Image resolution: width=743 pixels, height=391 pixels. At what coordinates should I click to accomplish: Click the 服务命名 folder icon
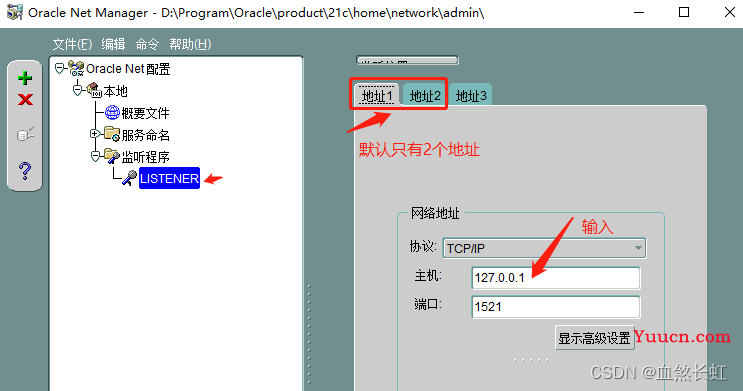(112, 134)
